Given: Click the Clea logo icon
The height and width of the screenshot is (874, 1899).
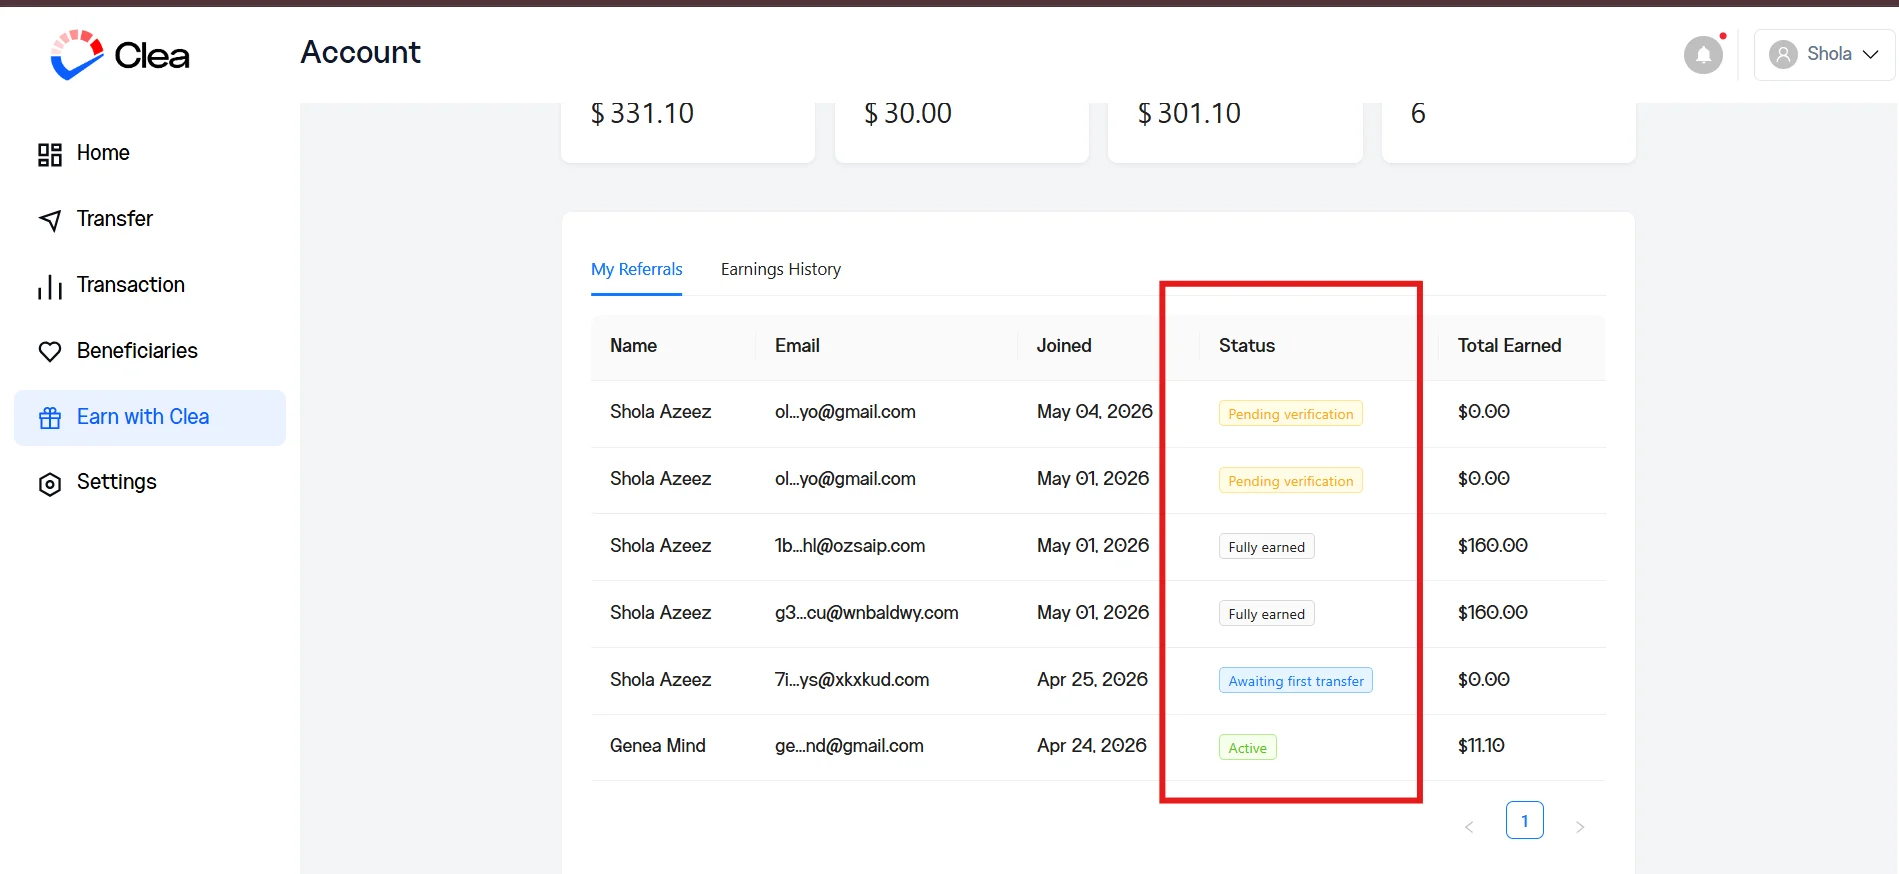Looking at the screenshot, I should point(77,54).
